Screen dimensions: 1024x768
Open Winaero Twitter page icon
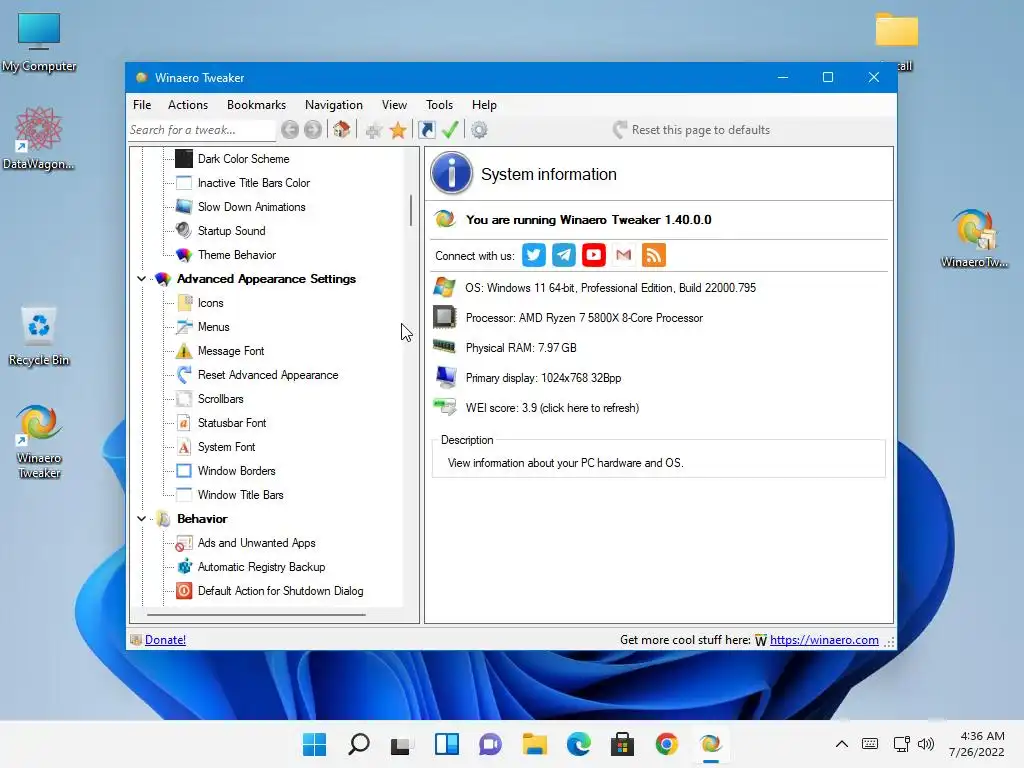coord(534,255)
